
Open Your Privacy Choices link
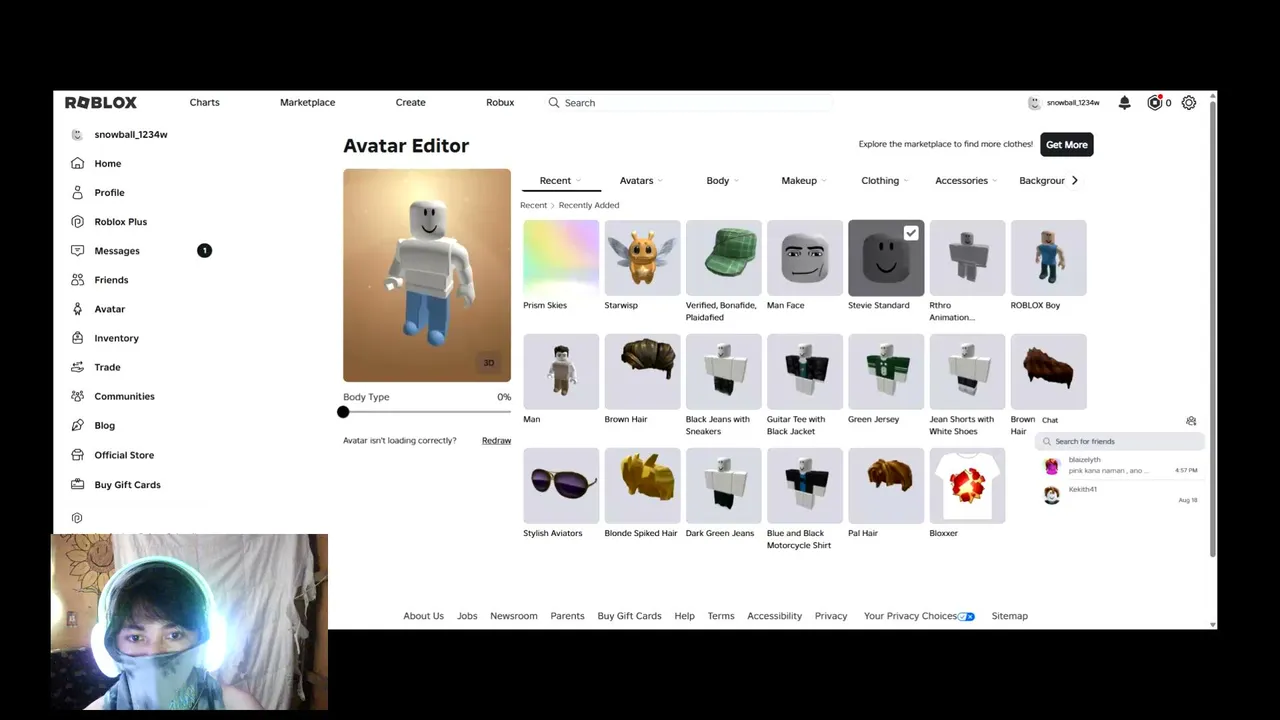click(x=919, y=616)
